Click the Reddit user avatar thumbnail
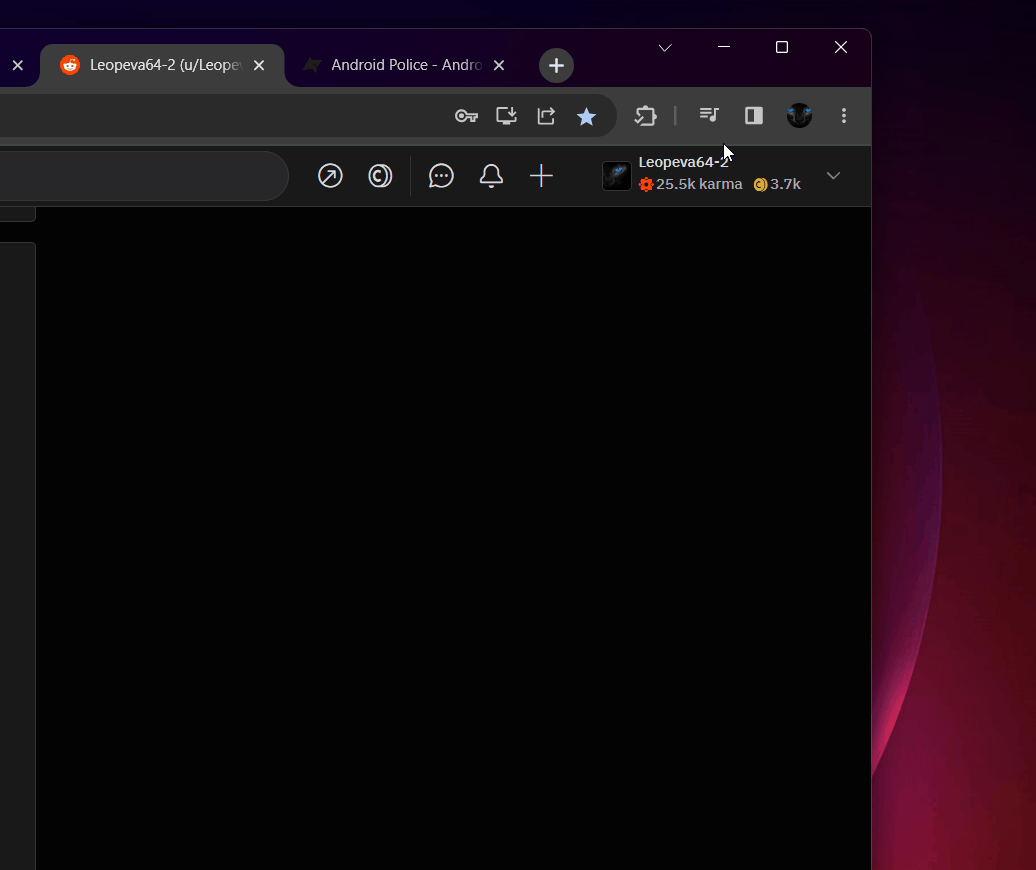This screenshot has width=1036, height=870. pos(616,176)
